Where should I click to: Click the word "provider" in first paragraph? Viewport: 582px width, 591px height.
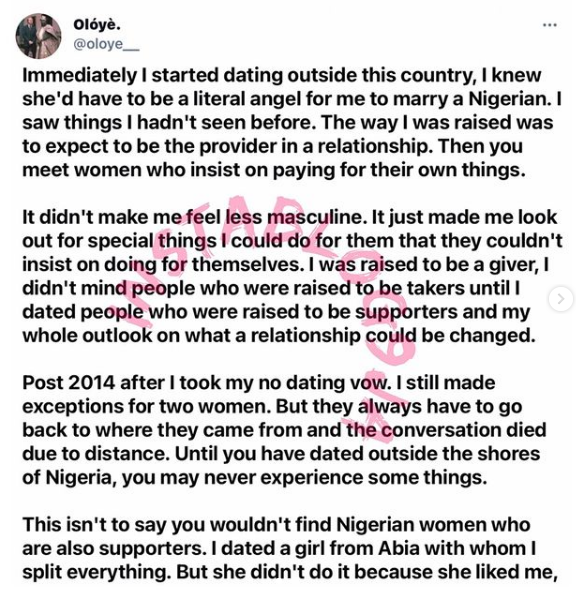[245, 147]
